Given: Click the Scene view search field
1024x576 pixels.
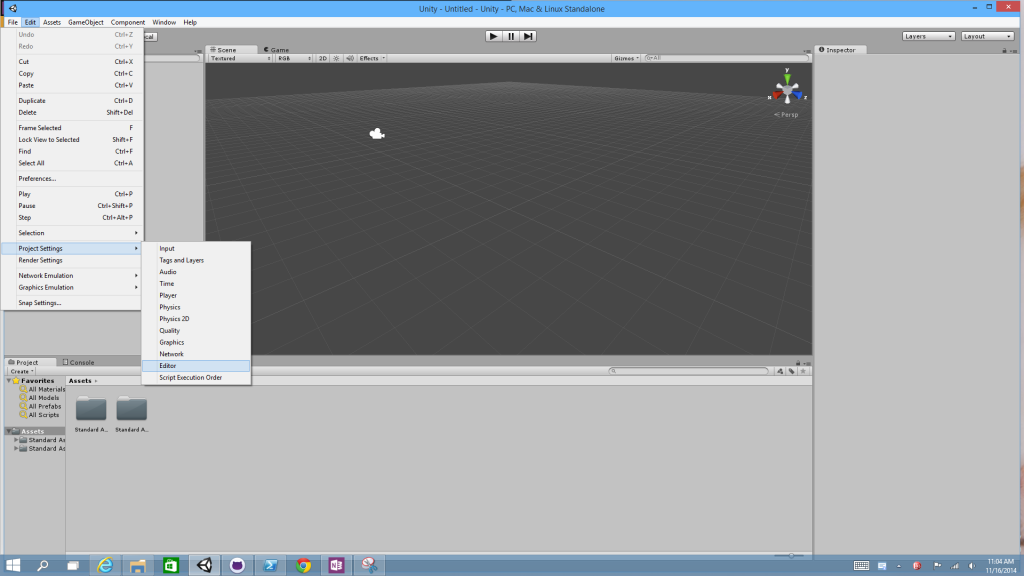Looking at the screenshot, I should pyautogui.click(x=725, y=58).
